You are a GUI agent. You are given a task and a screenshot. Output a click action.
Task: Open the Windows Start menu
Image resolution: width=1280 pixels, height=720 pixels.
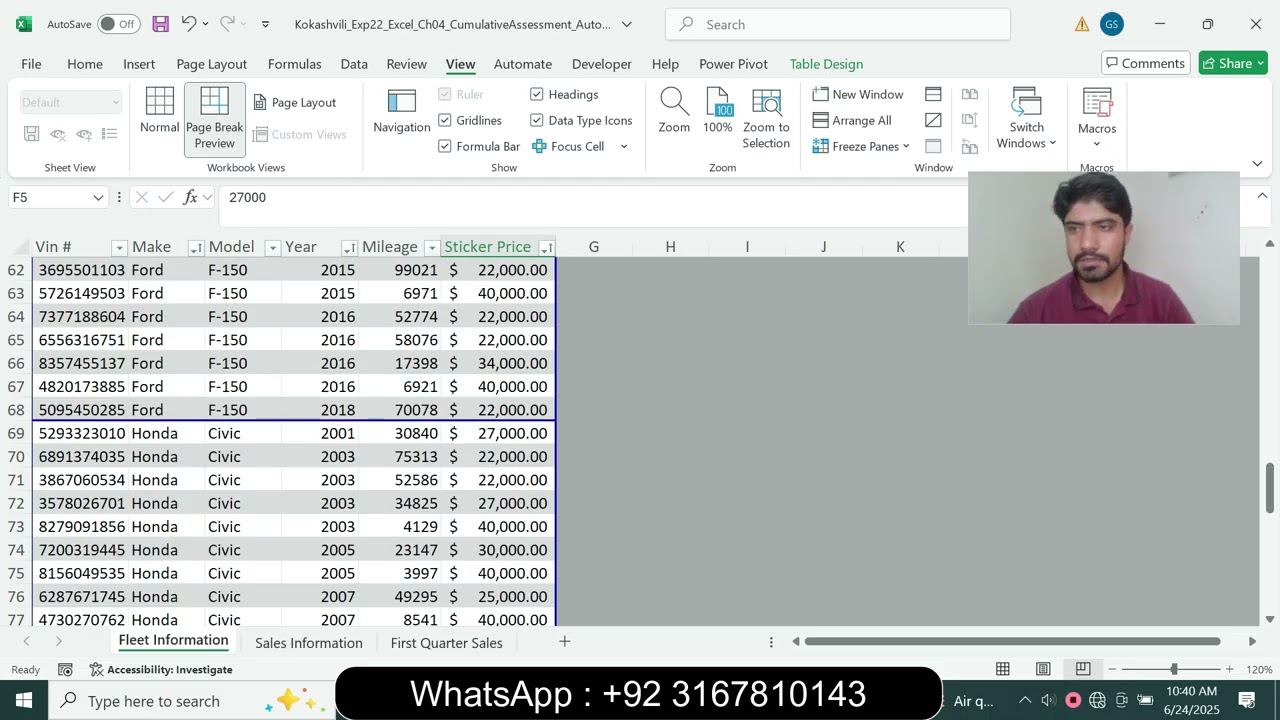point(24,700)
